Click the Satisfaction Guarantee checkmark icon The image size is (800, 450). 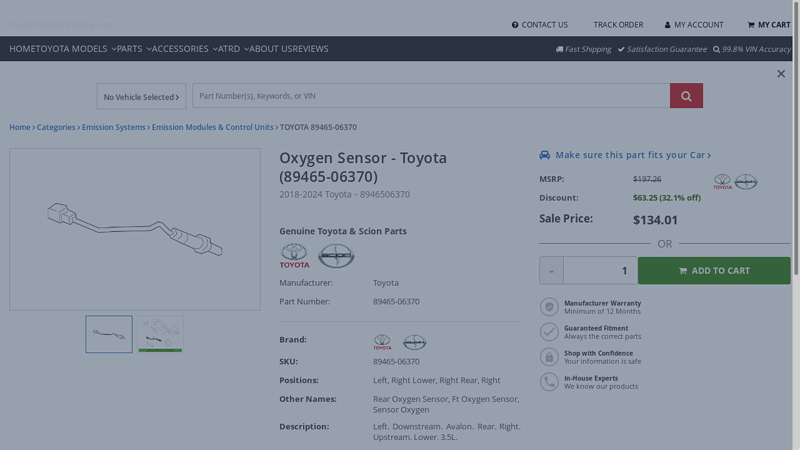tap(621, 49)
